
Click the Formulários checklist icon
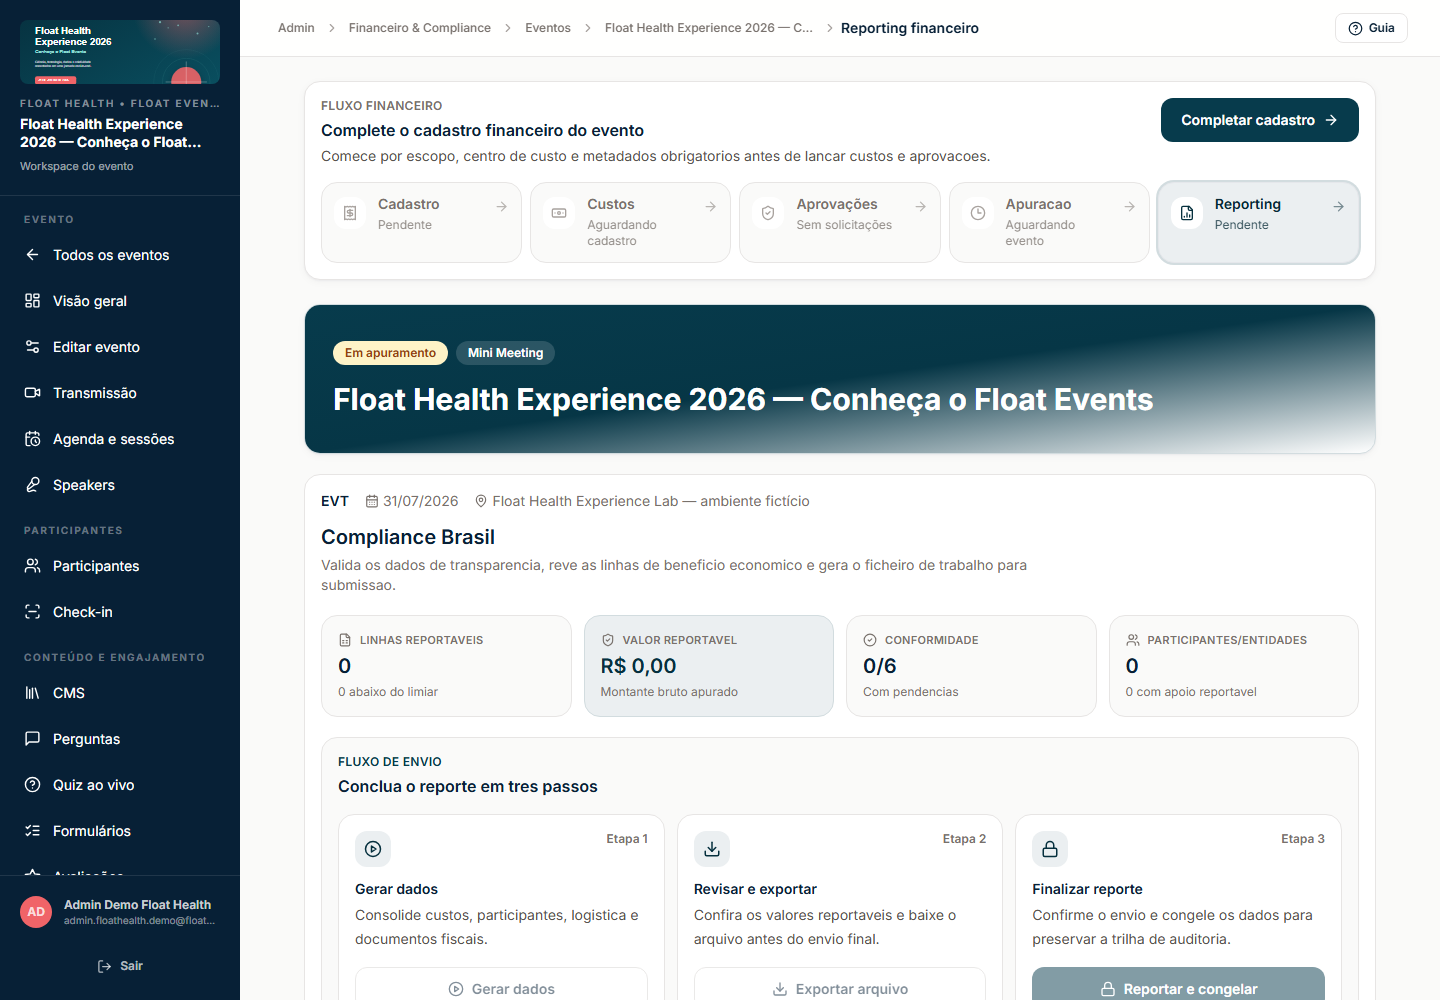[32, 831]
